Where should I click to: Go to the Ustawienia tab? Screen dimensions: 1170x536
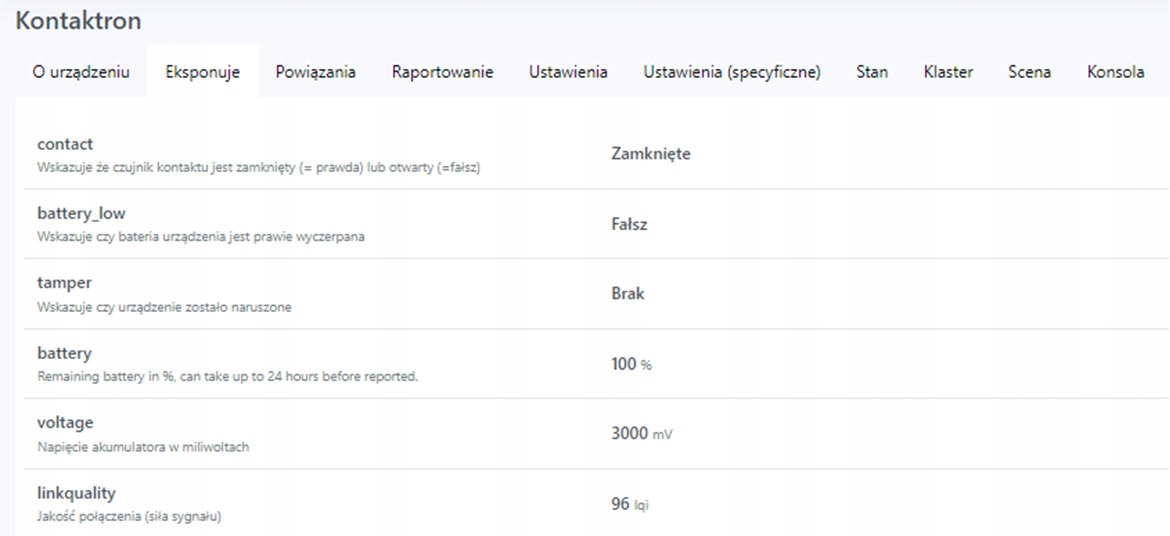568,72
